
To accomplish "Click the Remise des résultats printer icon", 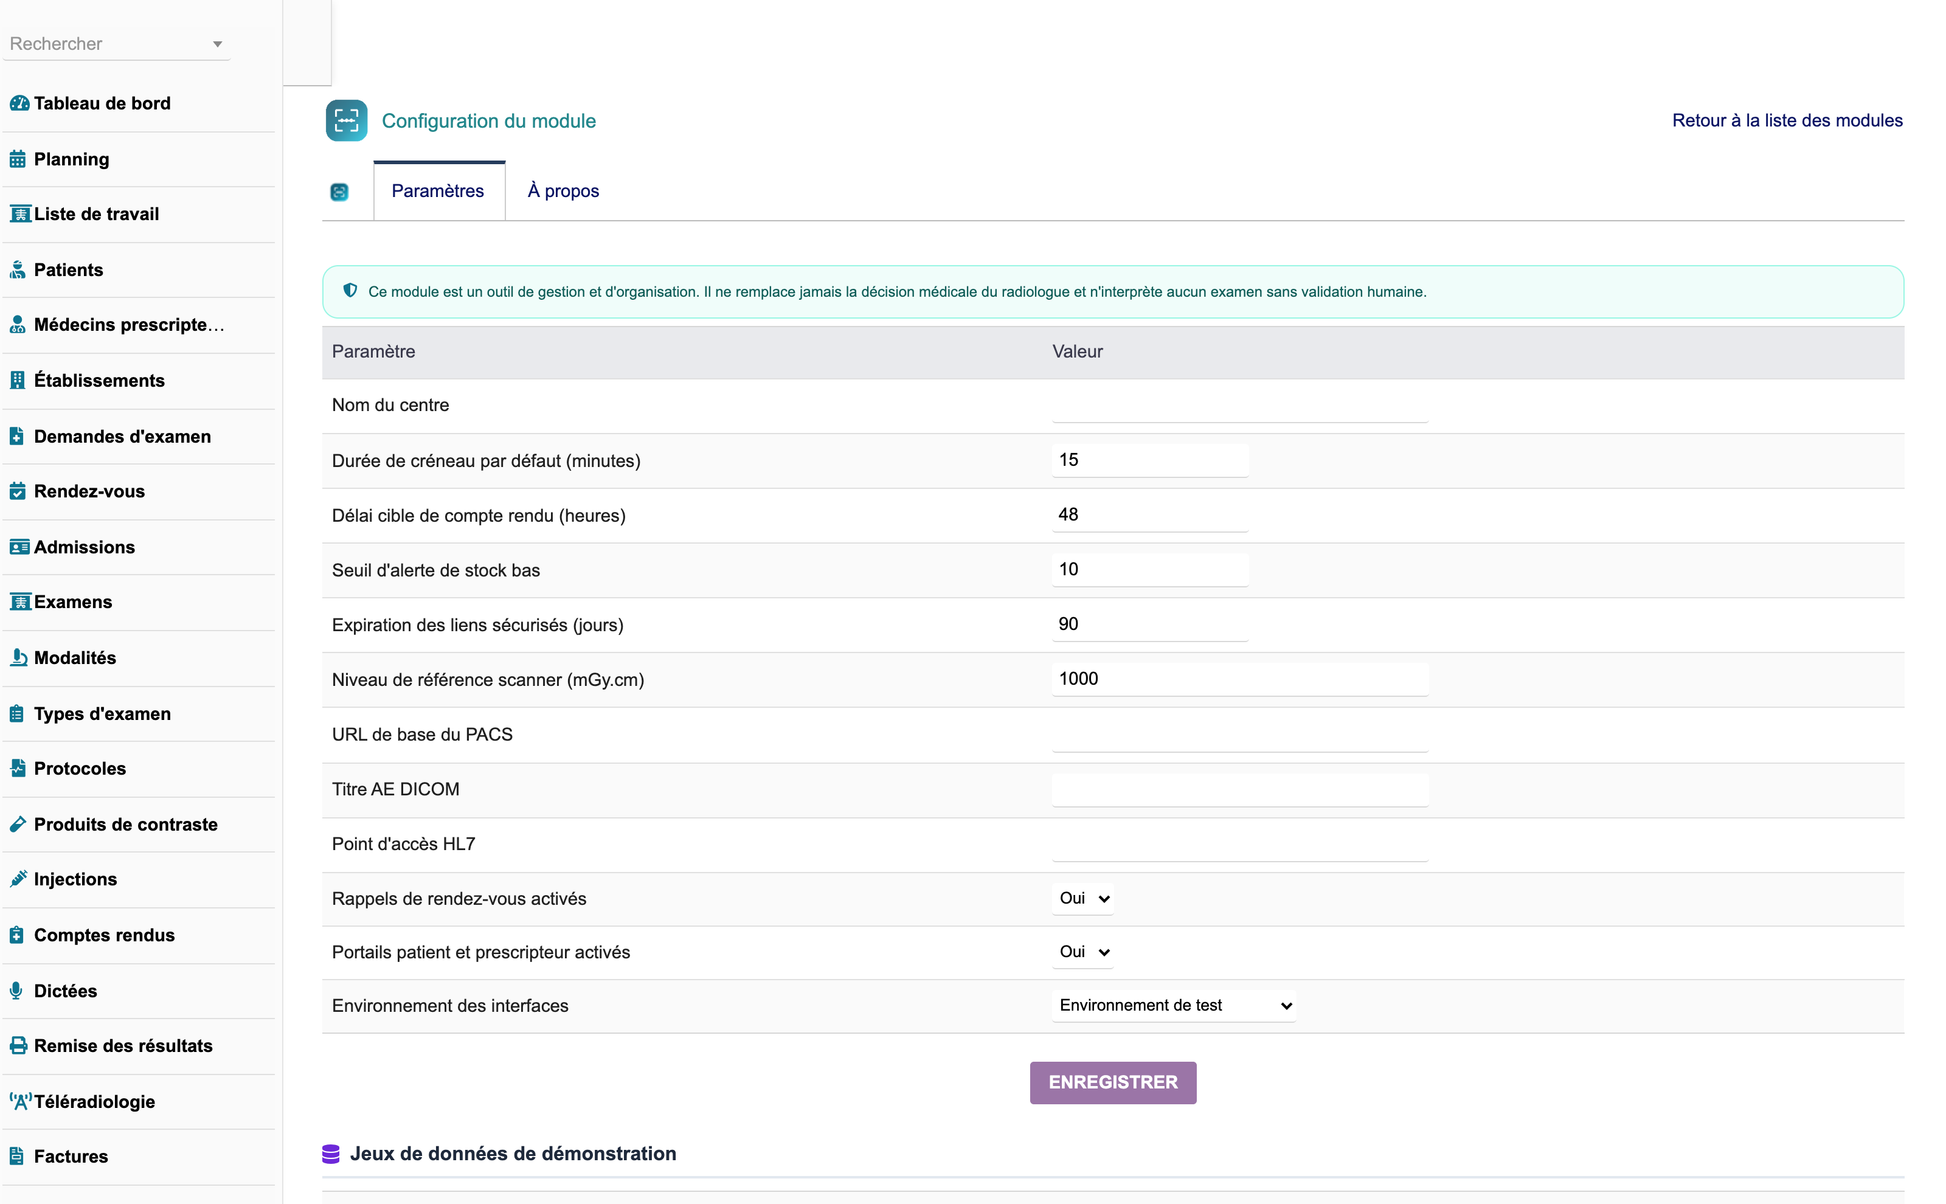I will [x=18, y=1046].
